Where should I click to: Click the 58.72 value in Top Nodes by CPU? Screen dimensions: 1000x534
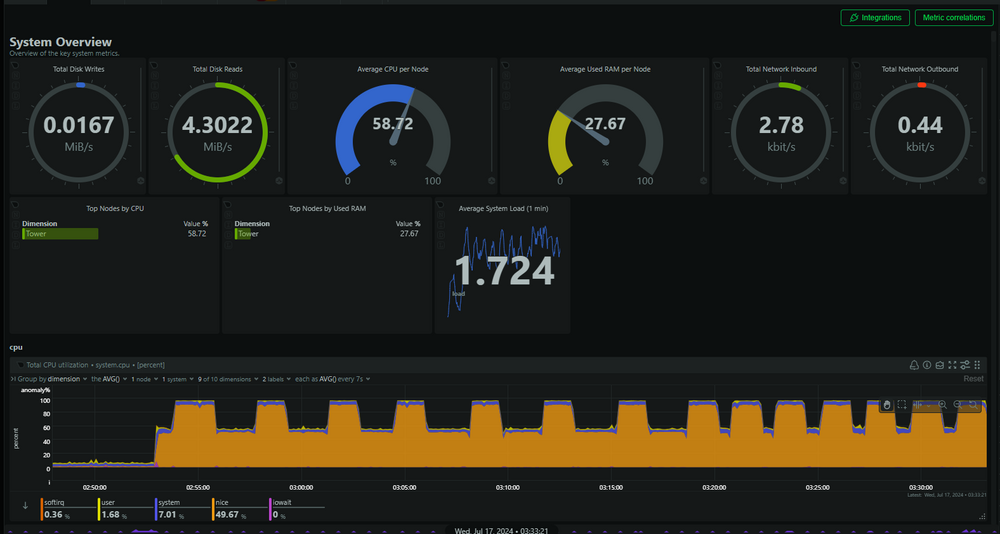pos(197,234)
